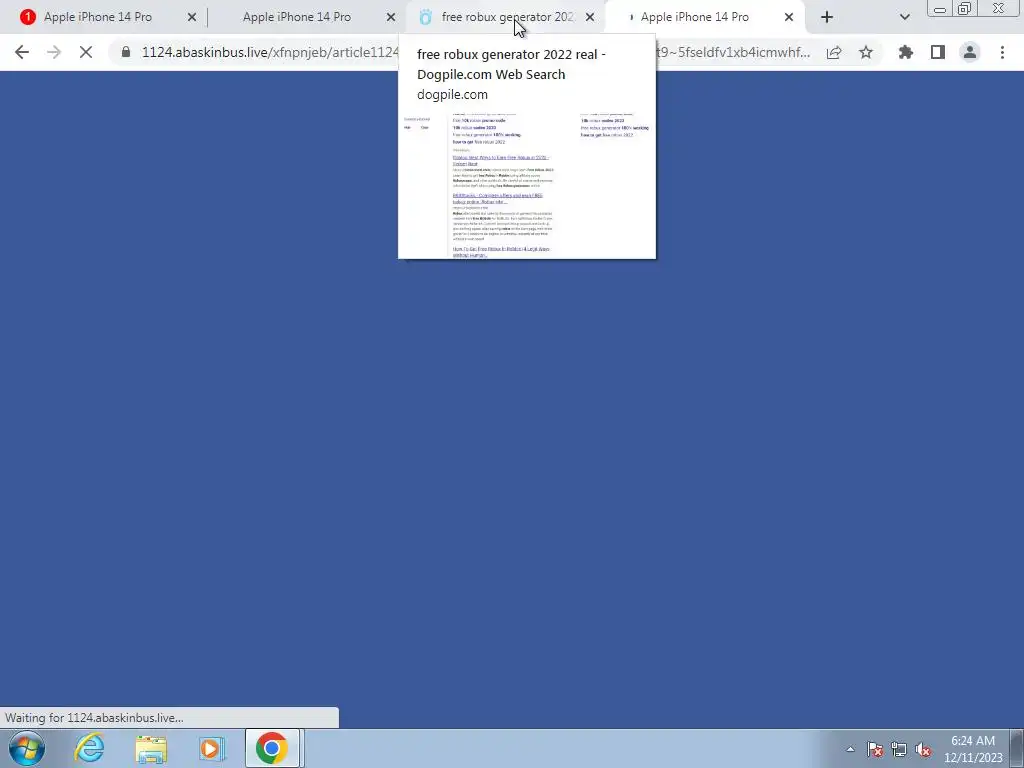The height and width of the screenshot is (768, 1024).
Task: Open the network status tray icon
Action: pos(899,750)
